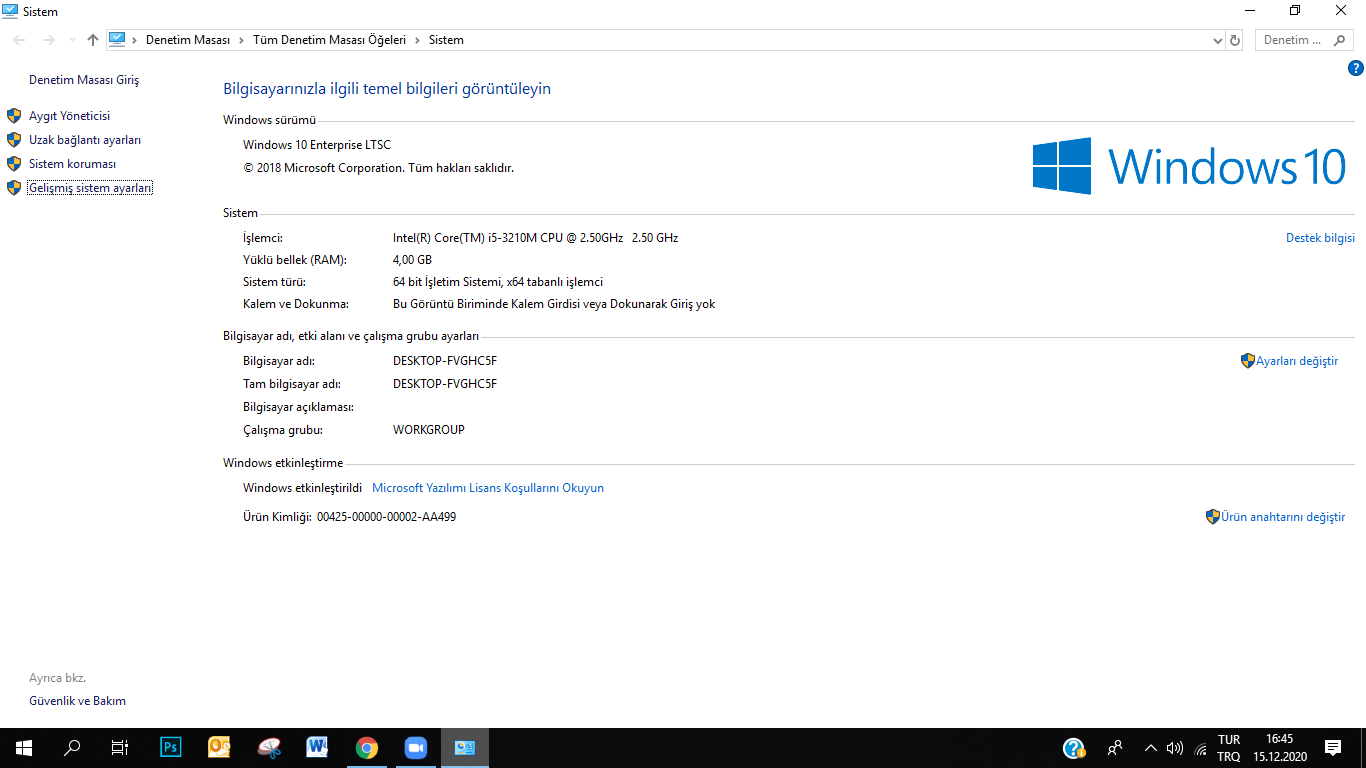Open Sistem koruması settings
This screenshot has width=1366, height=768.
(72, 164)
